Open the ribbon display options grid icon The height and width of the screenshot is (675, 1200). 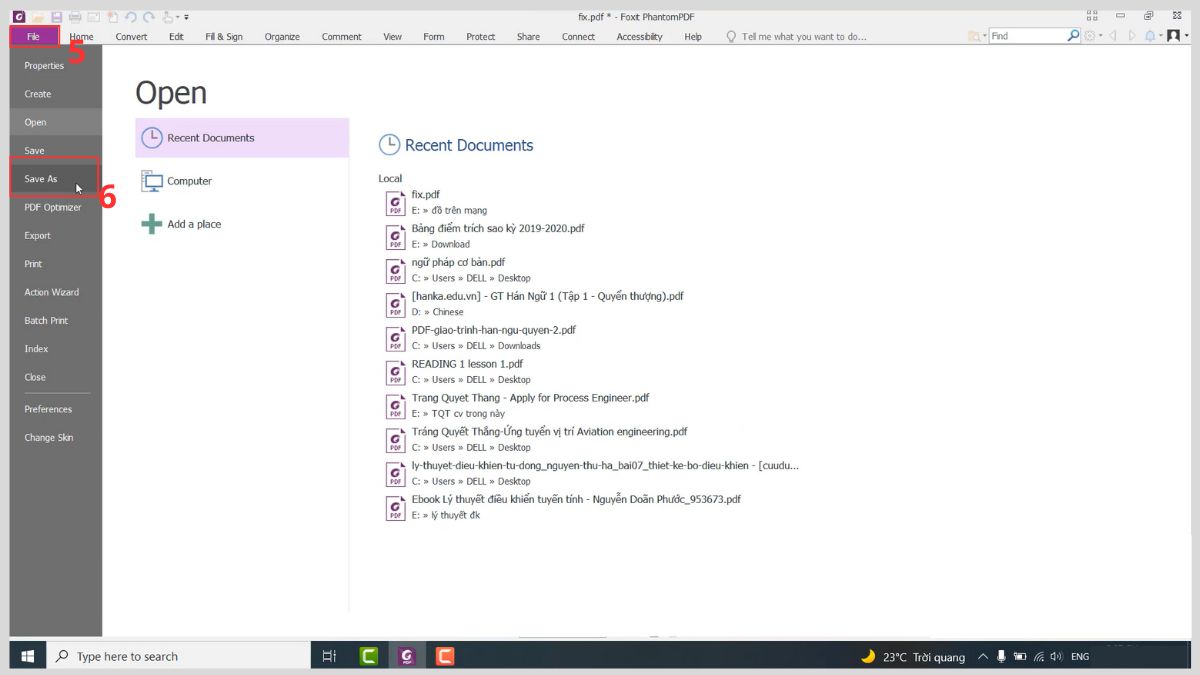(1092, 16)
